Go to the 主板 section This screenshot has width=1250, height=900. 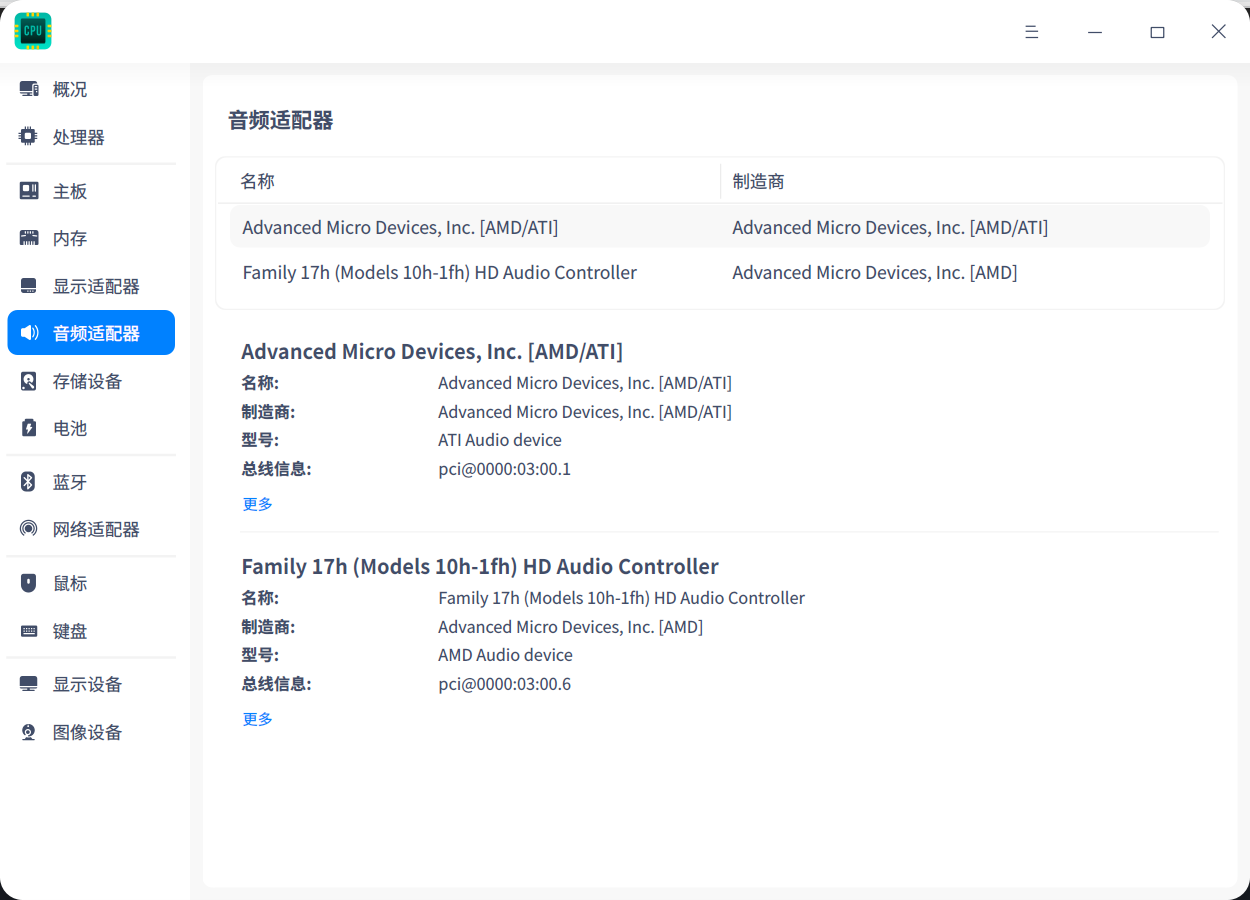[x=91, y=191]
